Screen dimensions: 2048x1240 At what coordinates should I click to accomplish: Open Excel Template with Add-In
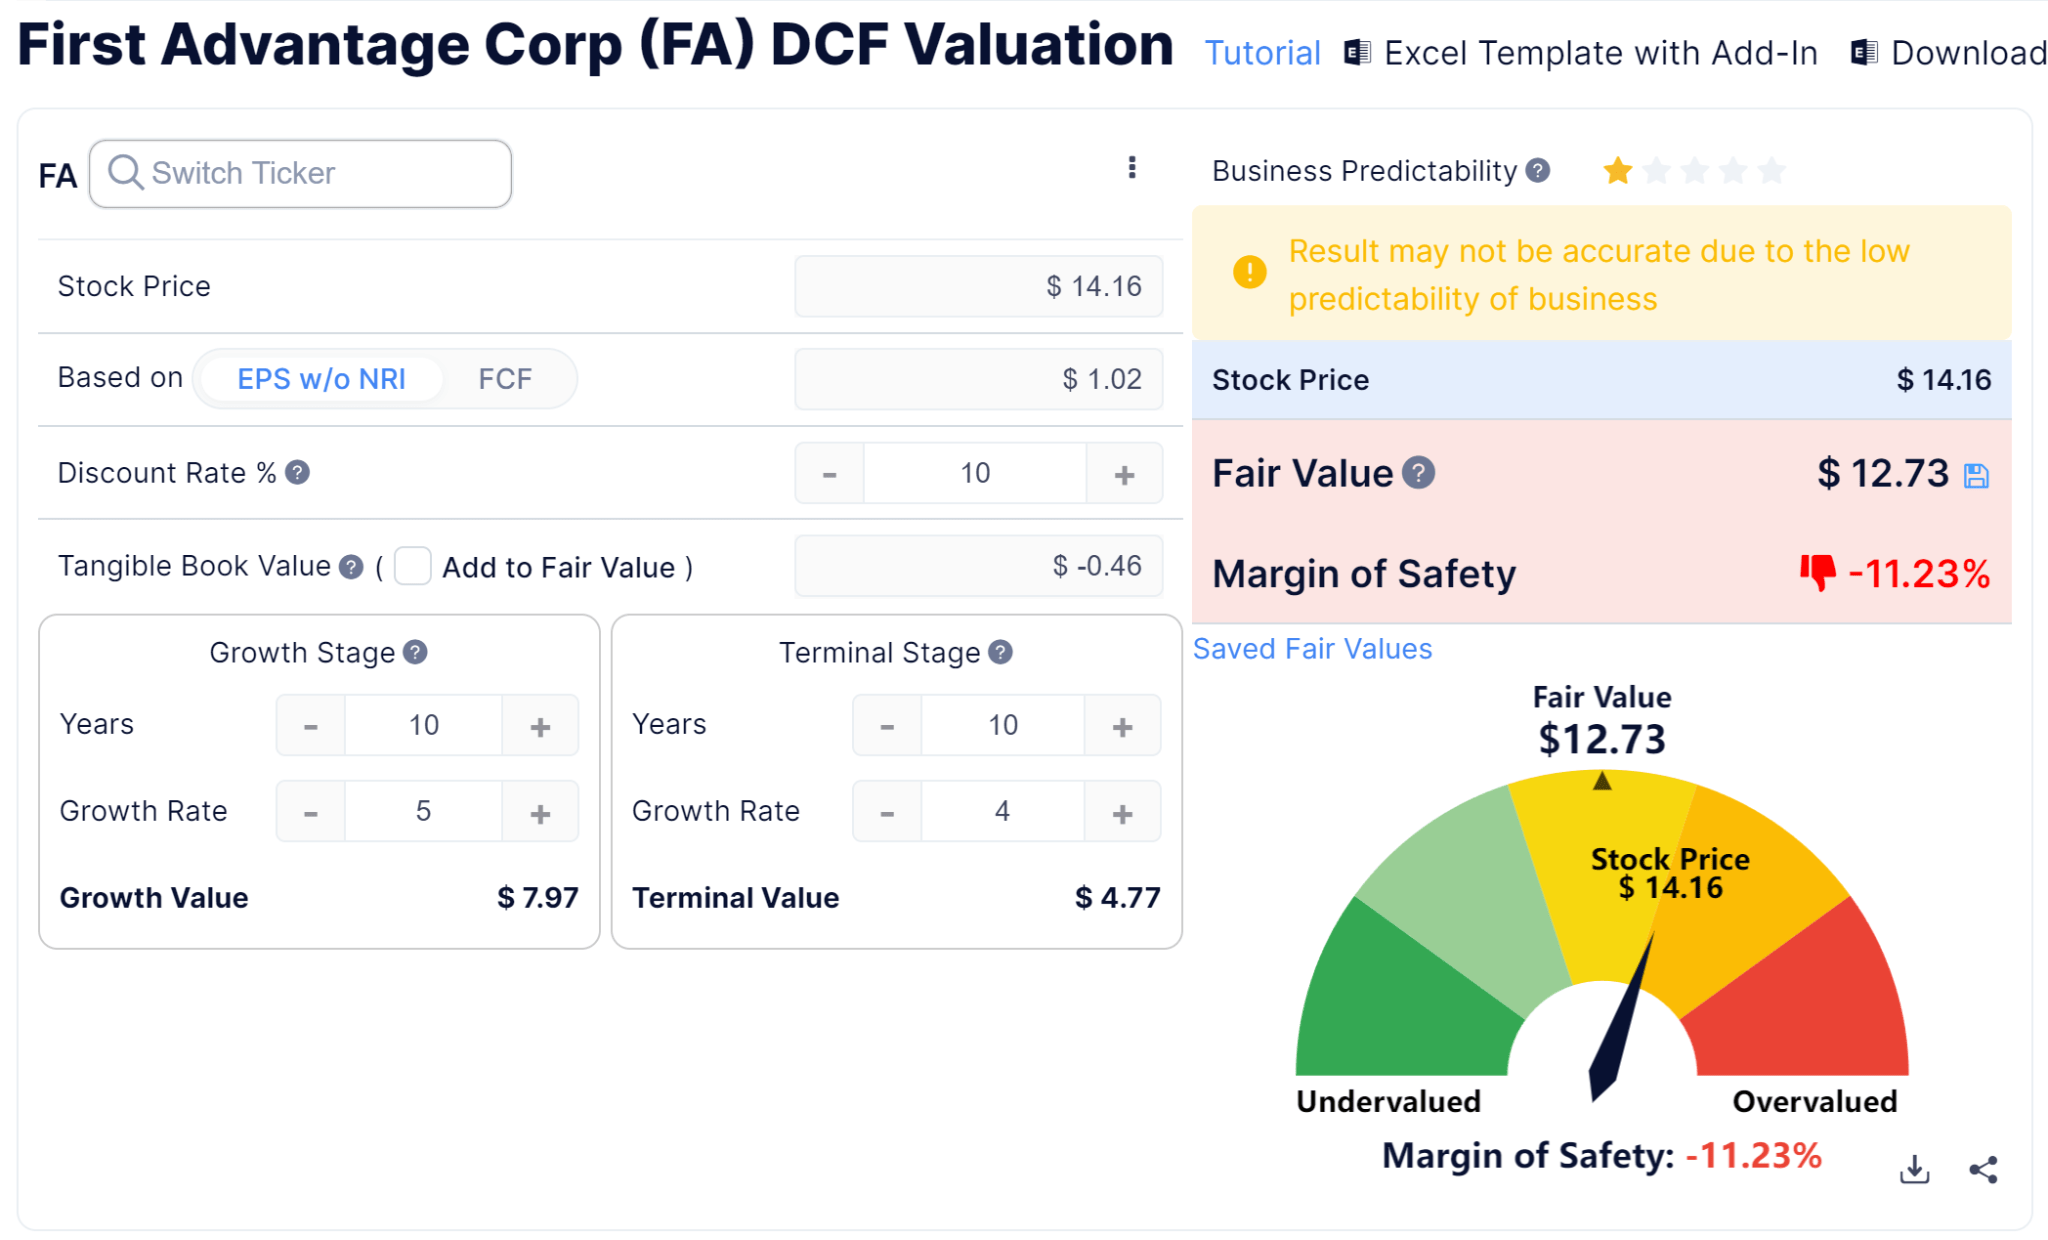tap(1600, 52)
